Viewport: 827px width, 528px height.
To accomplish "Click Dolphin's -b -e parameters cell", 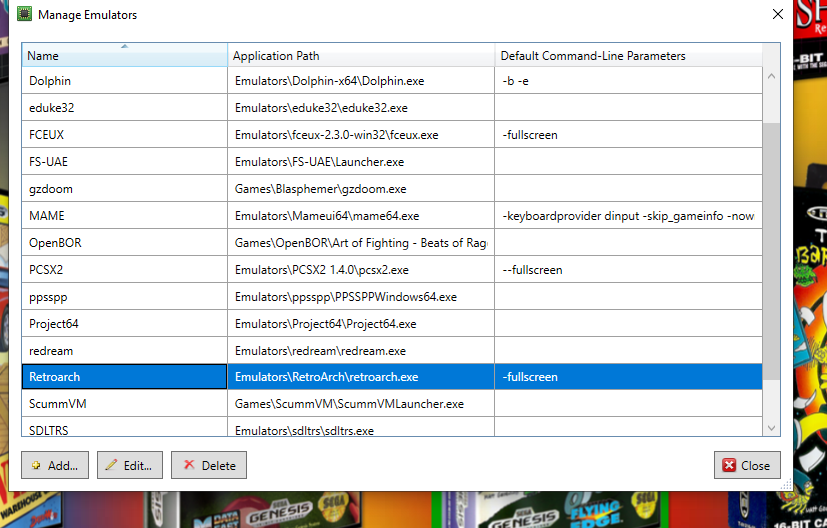I will tap(629, 81).
